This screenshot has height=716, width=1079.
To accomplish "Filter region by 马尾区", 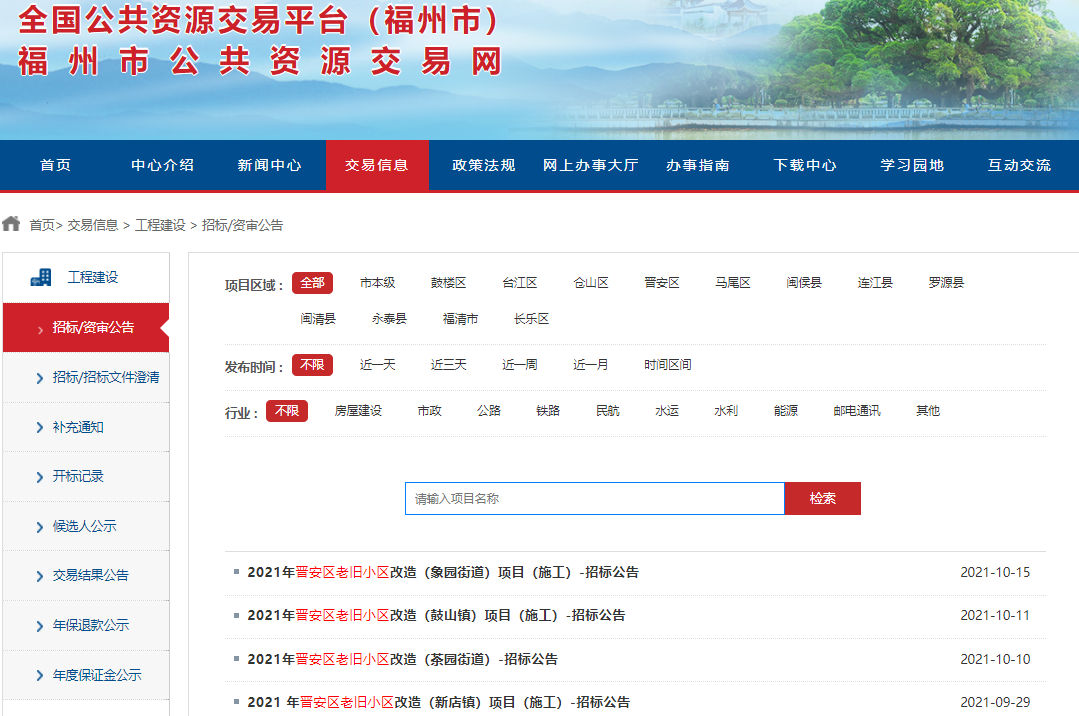I will point(733,283).
